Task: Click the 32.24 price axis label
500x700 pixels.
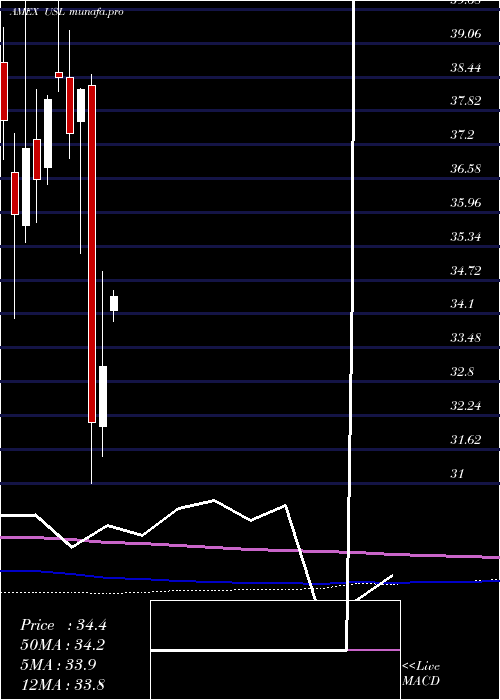Action: pos(466,405)
